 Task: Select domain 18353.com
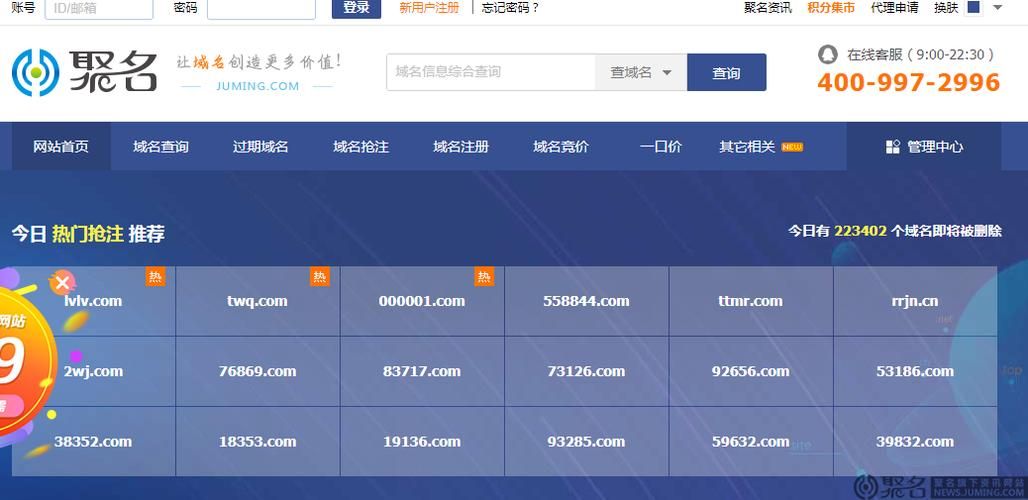coord(258,442)
